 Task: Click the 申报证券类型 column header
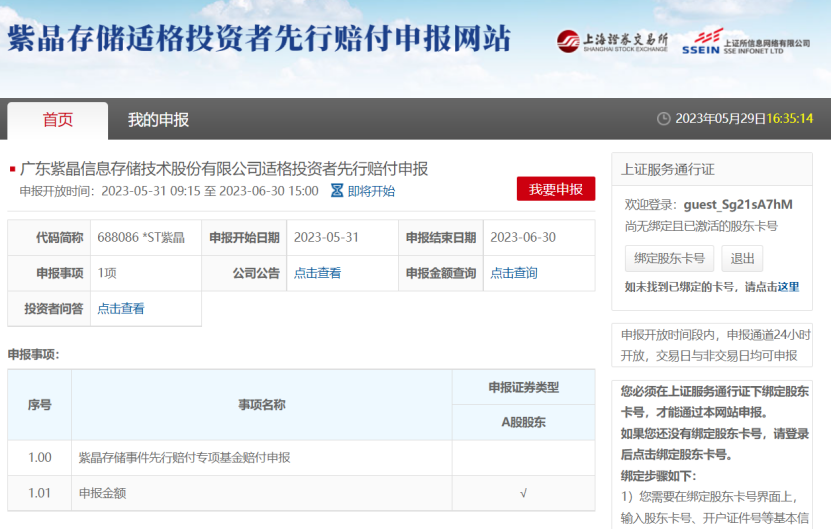pos(524,387)
